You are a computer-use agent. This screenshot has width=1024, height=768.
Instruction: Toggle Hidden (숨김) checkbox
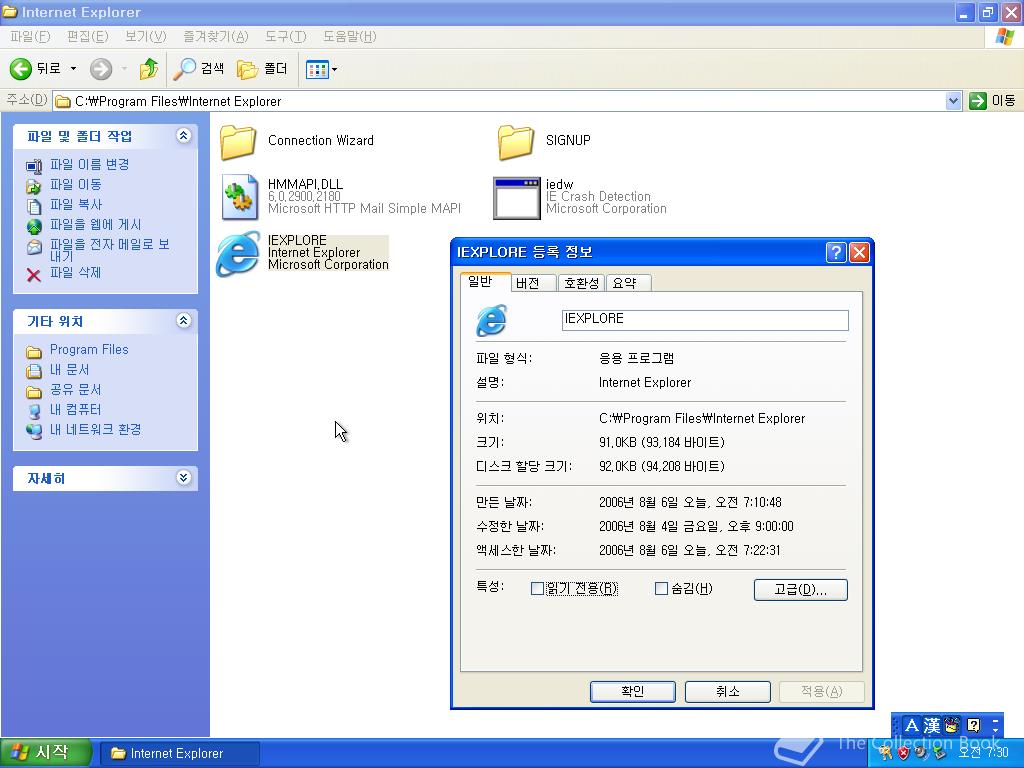661,588
